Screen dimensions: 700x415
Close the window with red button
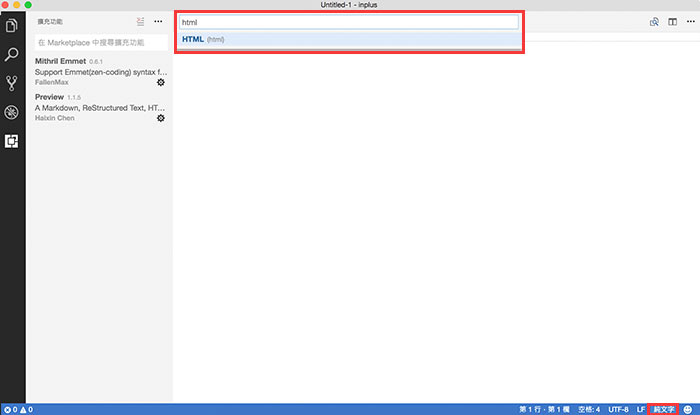point(4,4)
